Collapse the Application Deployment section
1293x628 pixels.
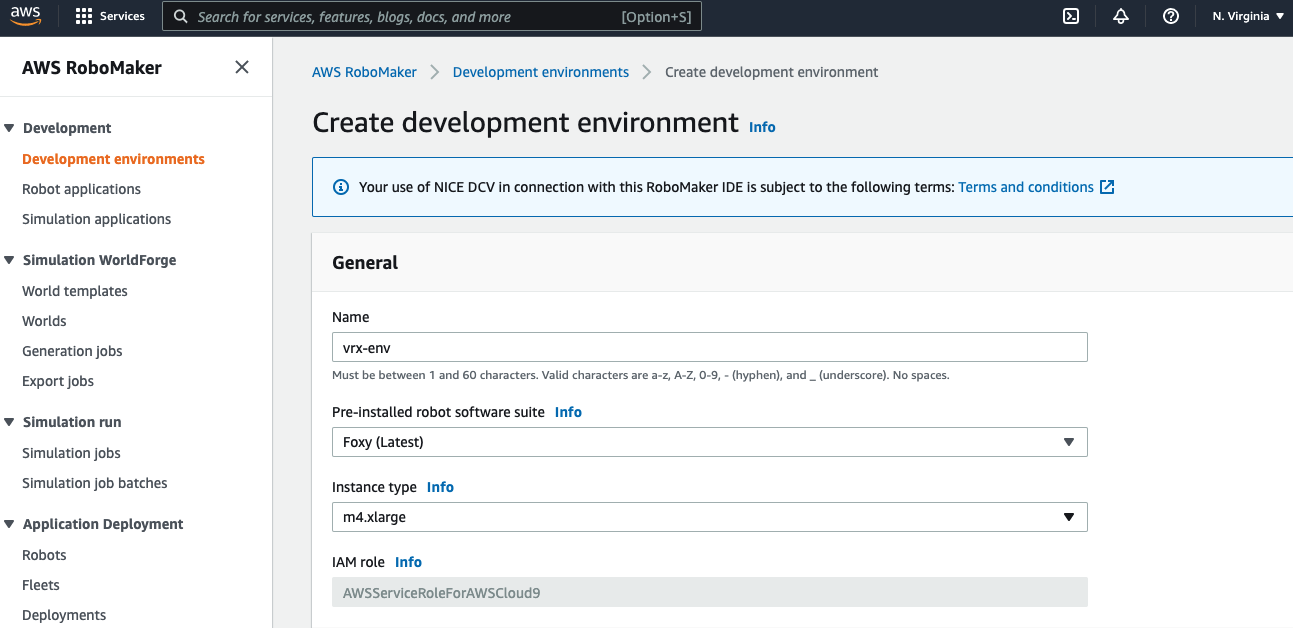[10, 524]
